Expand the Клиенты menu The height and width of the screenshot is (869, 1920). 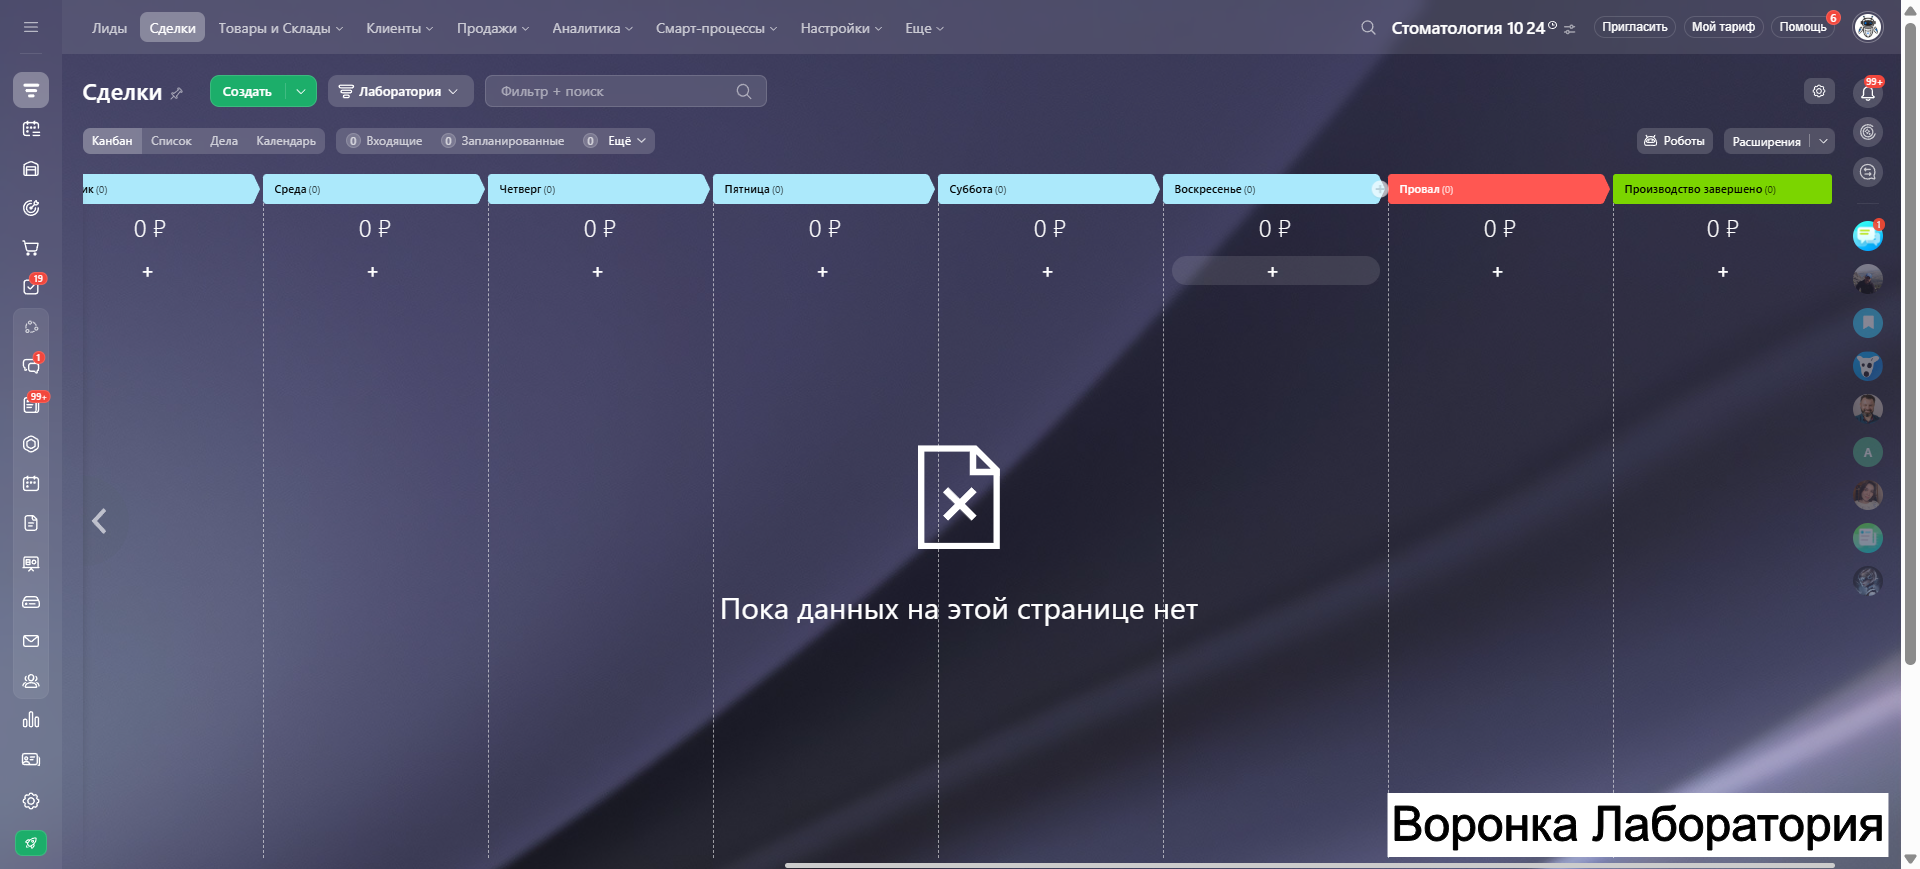[x=400, y=28]
